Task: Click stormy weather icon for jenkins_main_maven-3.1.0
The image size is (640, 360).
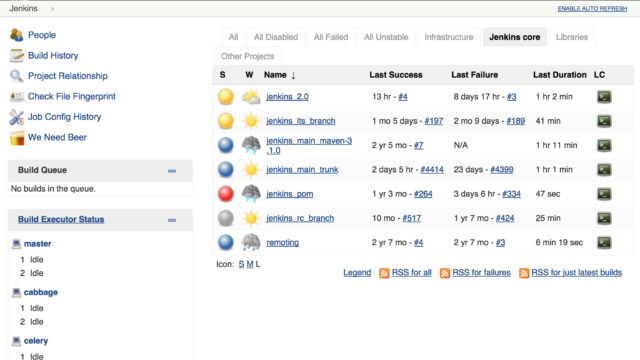Action: pos(251,145)
